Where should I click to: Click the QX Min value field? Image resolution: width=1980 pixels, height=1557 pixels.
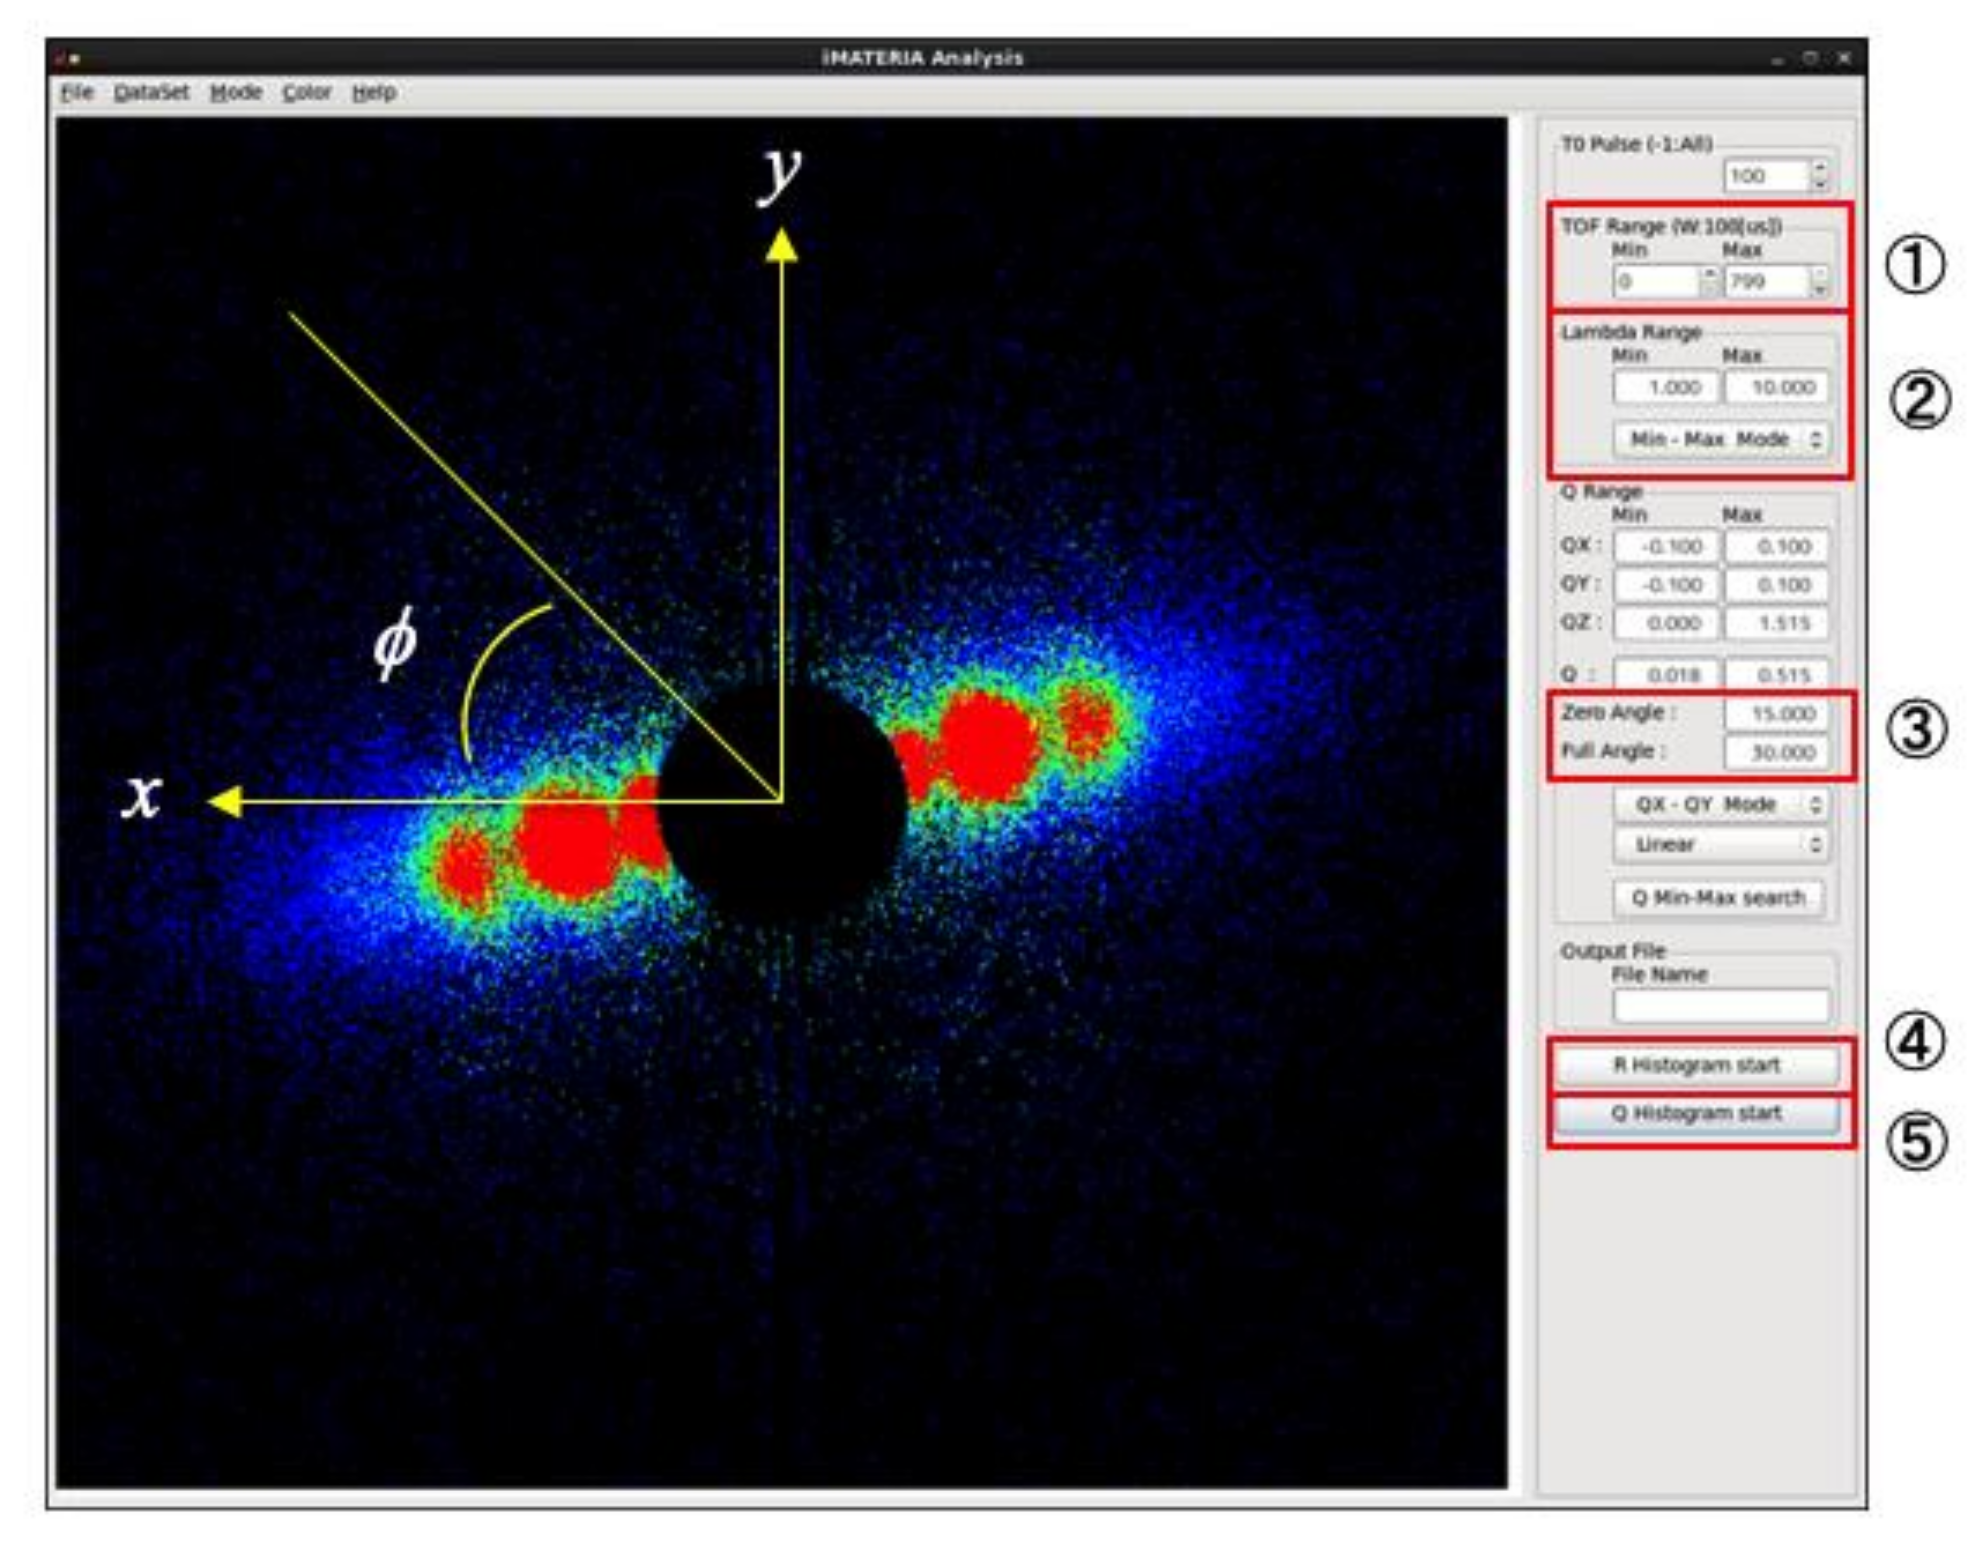click(1665, 546)
